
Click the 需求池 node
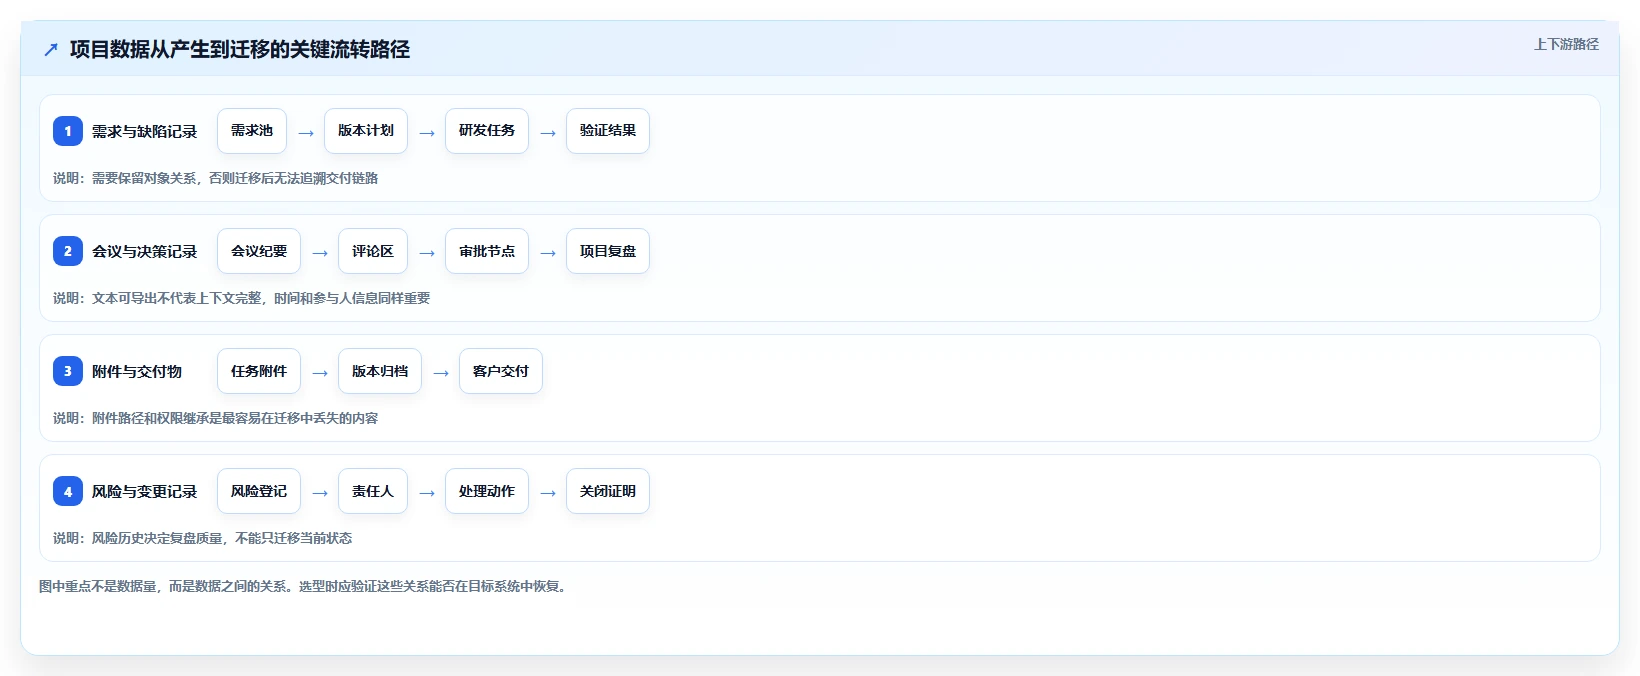pyautogui.click(x=252, y=131)
